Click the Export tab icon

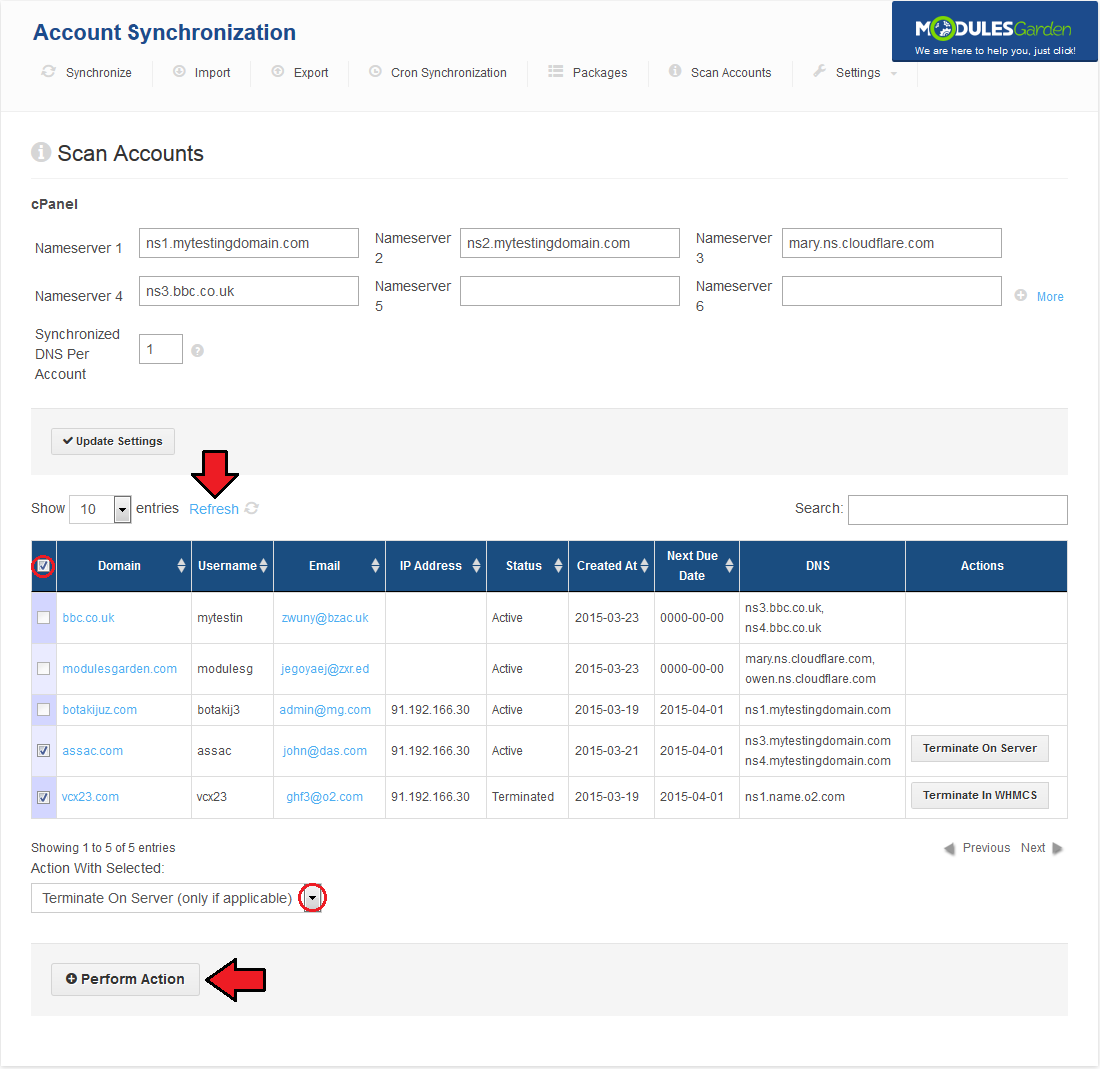coord(278,72)
